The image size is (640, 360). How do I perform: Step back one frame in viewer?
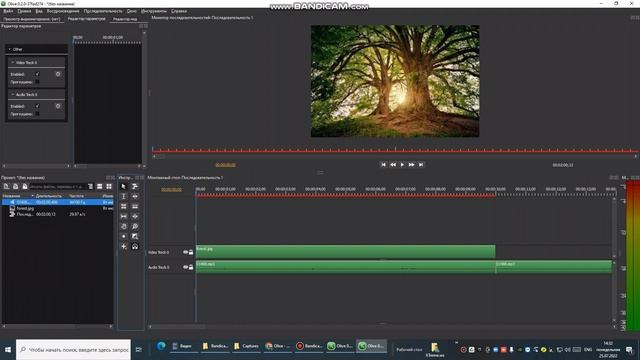pos(393,164)
